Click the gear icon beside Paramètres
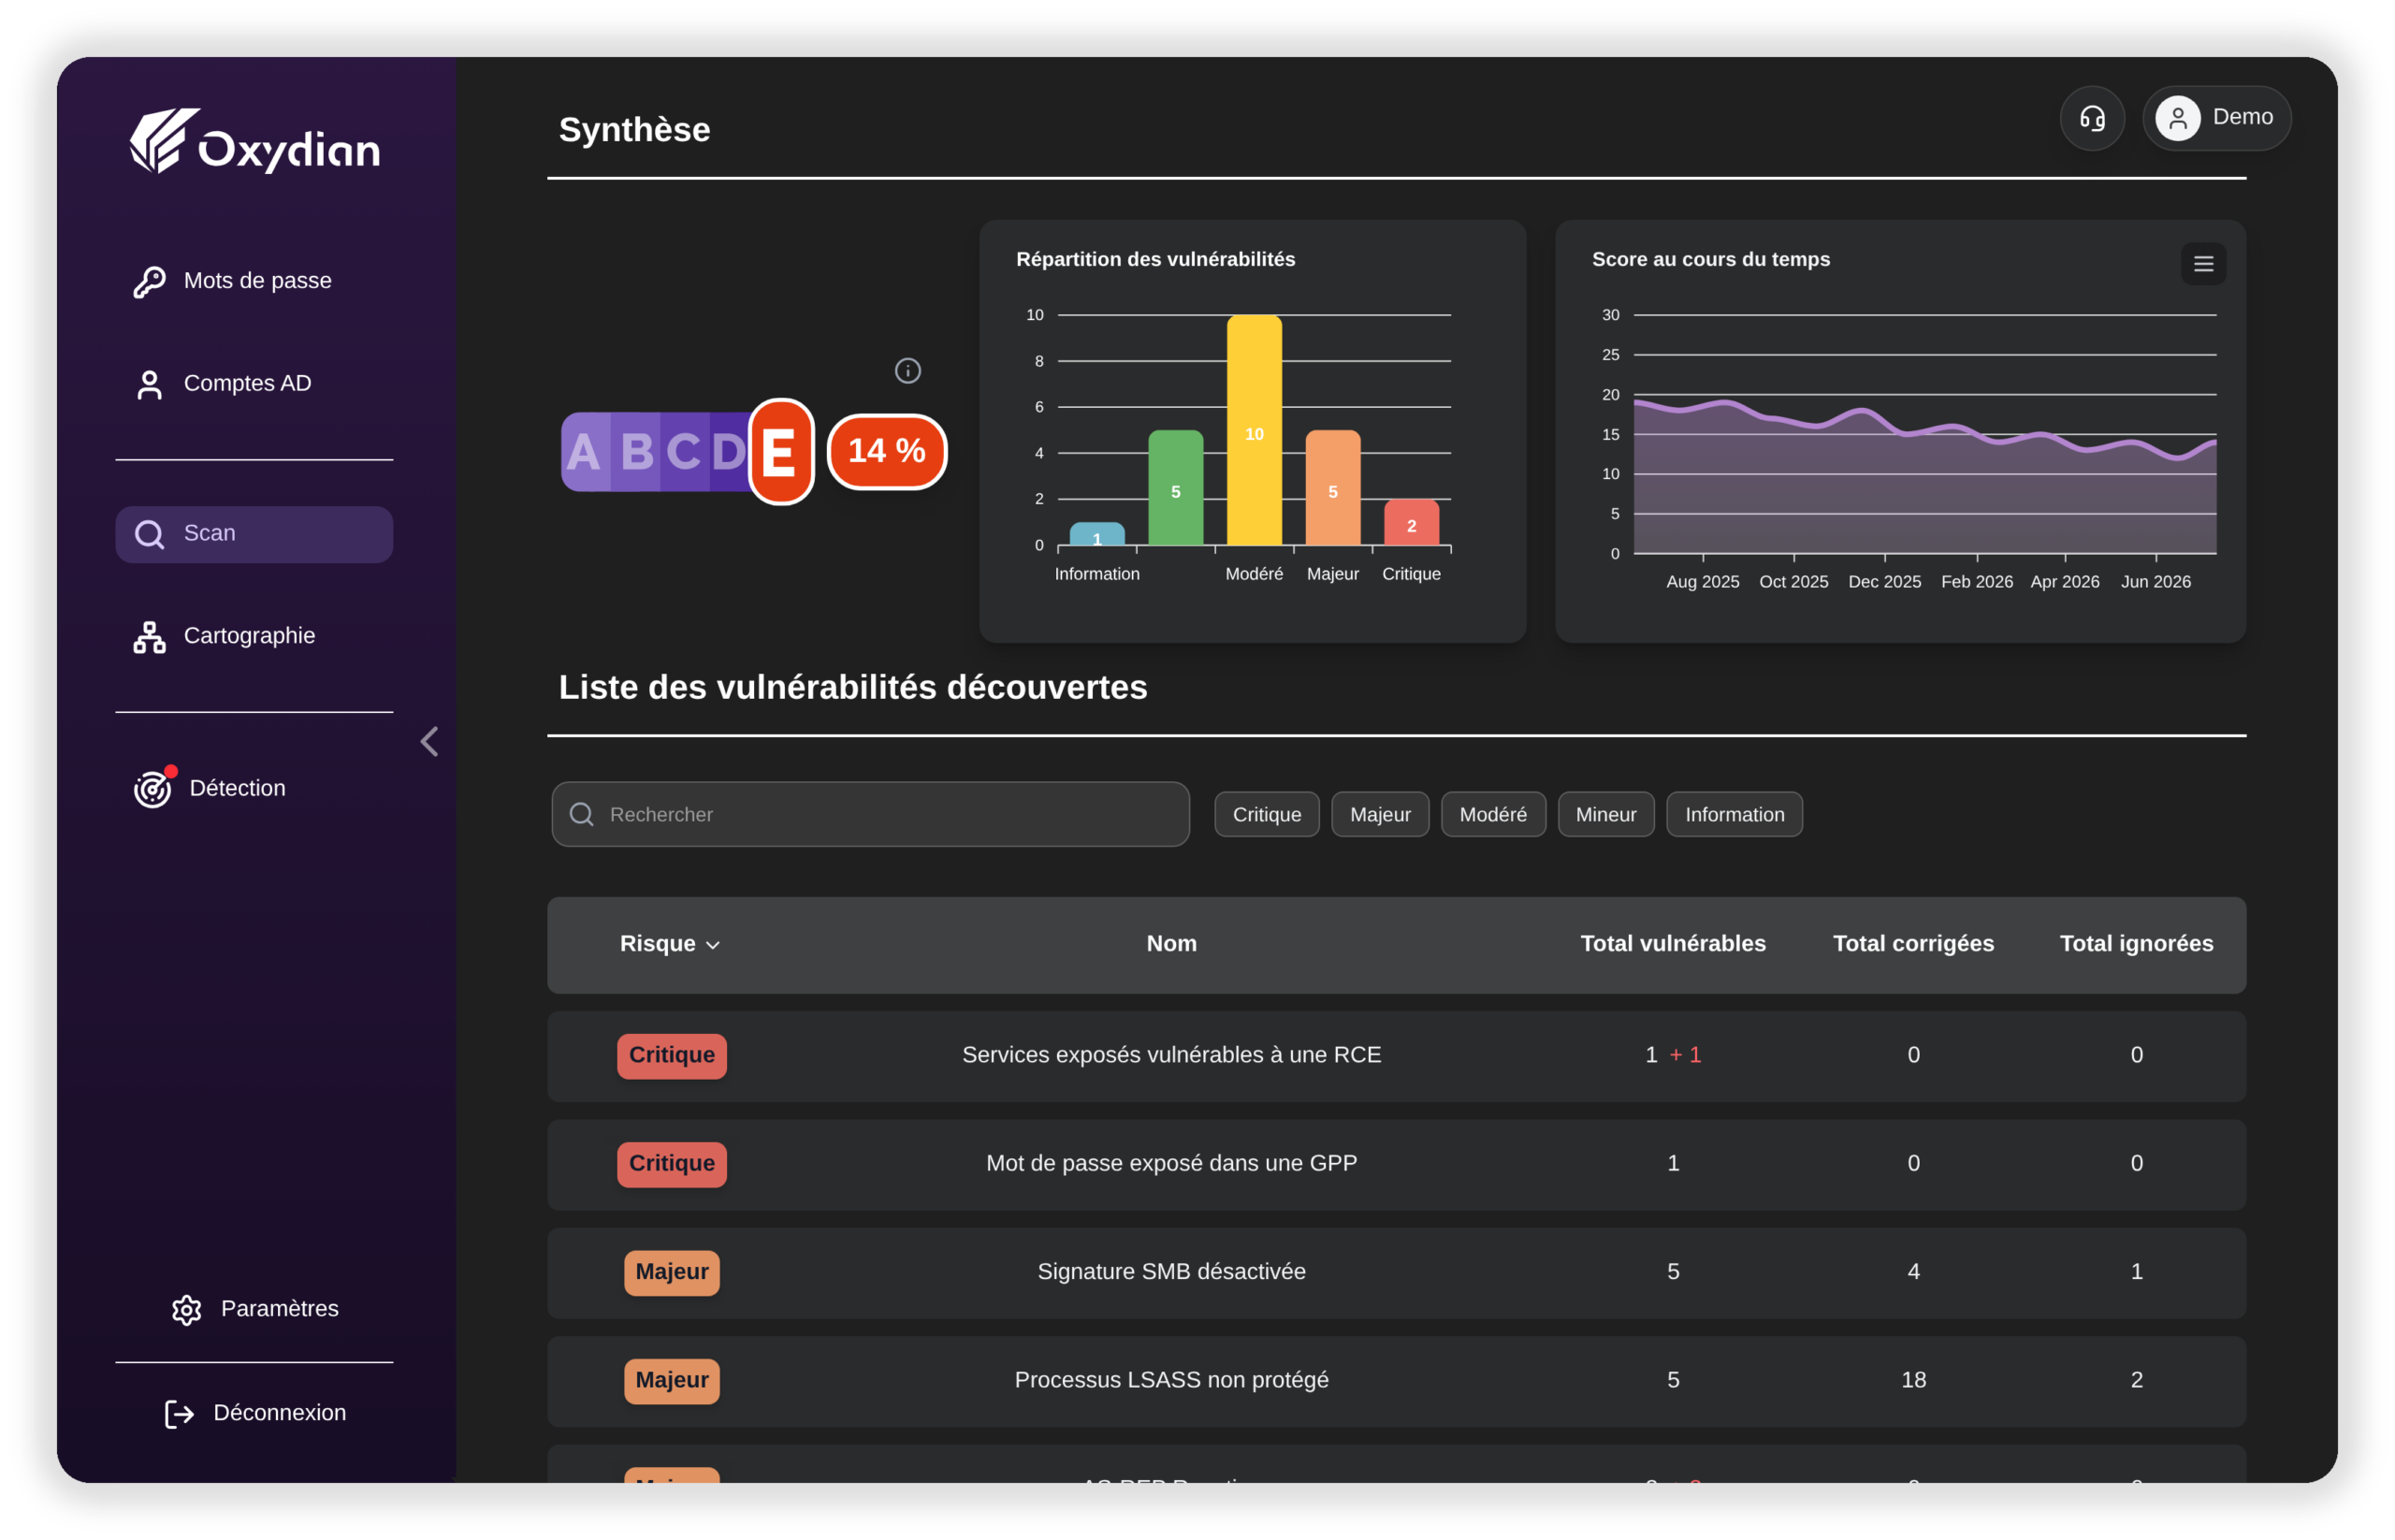The image size is (2395, 1540). pos(187,1309)
